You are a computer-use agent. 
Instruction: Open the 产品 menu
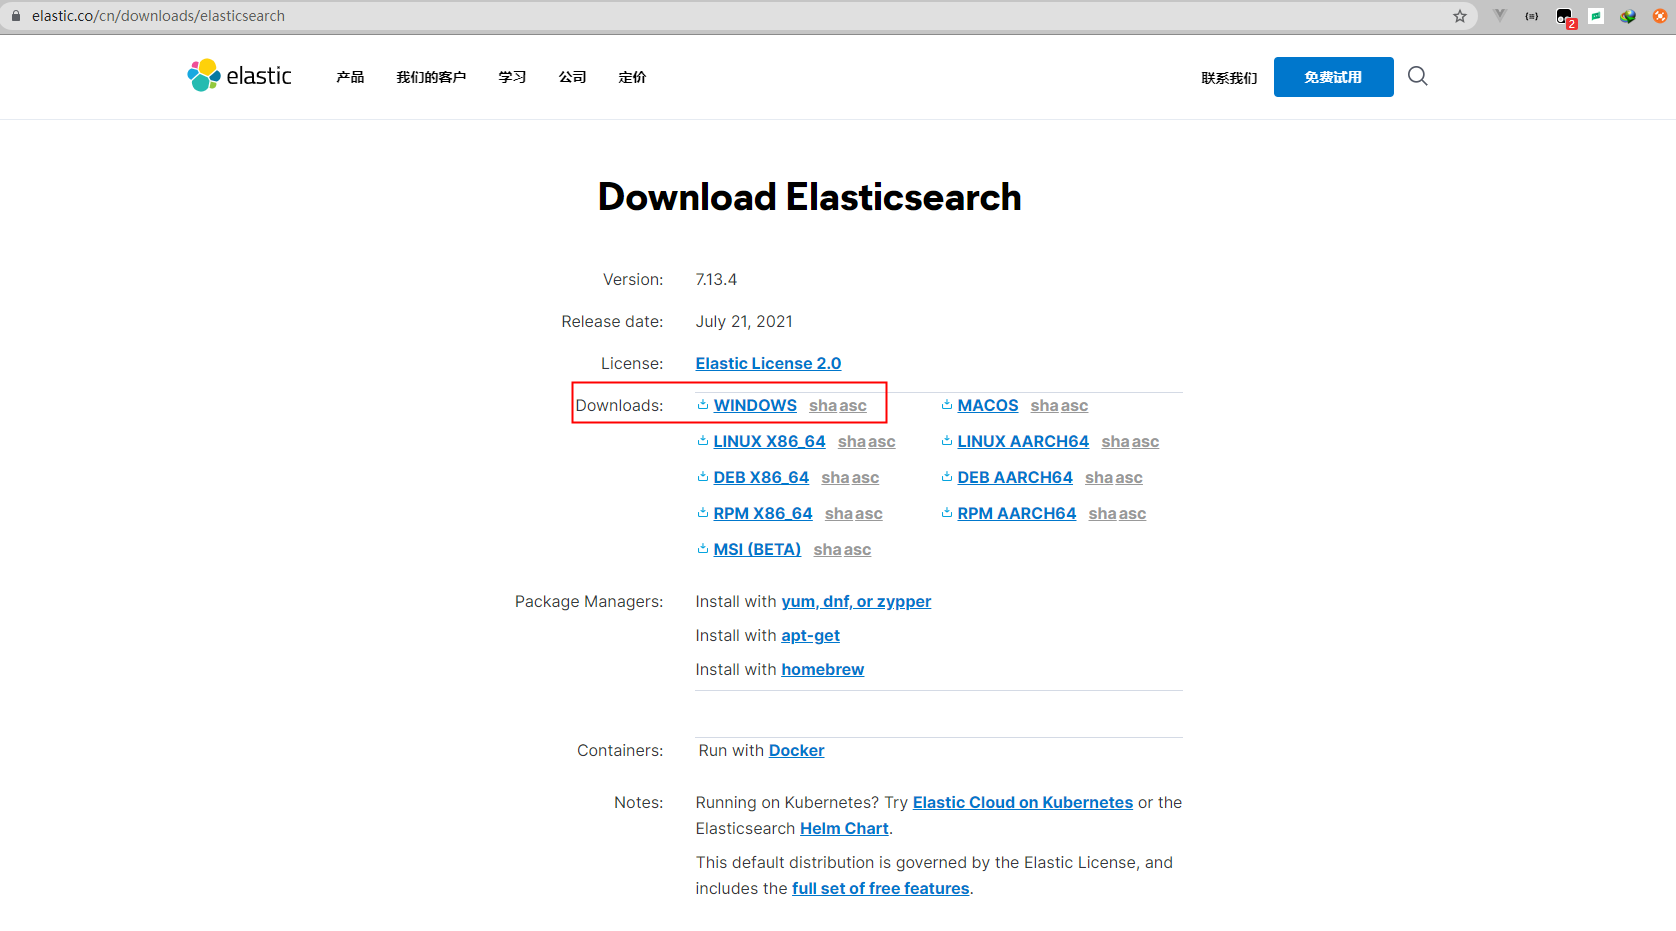coord(350,77)
